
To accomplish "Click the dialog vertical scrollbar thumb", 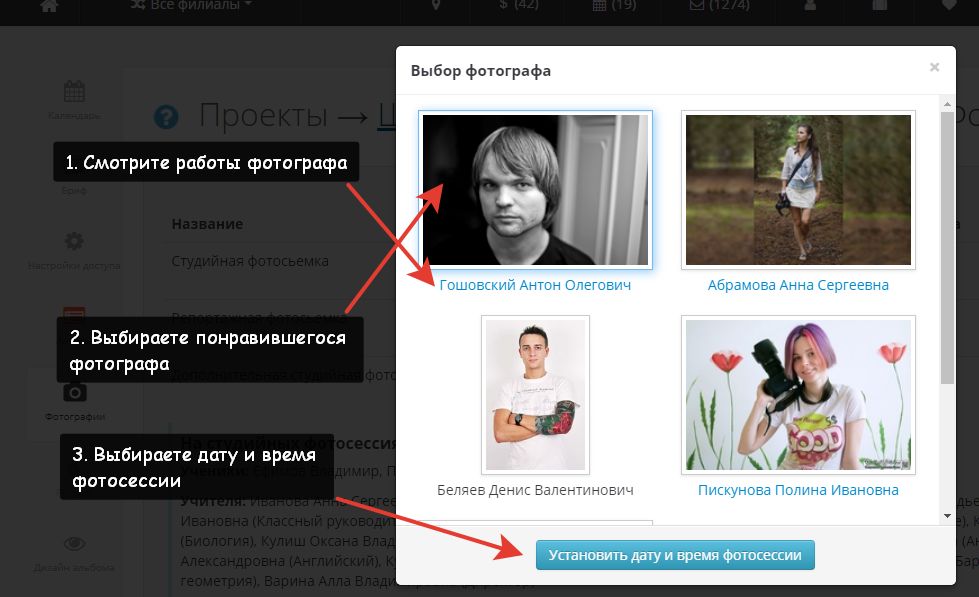I will pos(947,248).
